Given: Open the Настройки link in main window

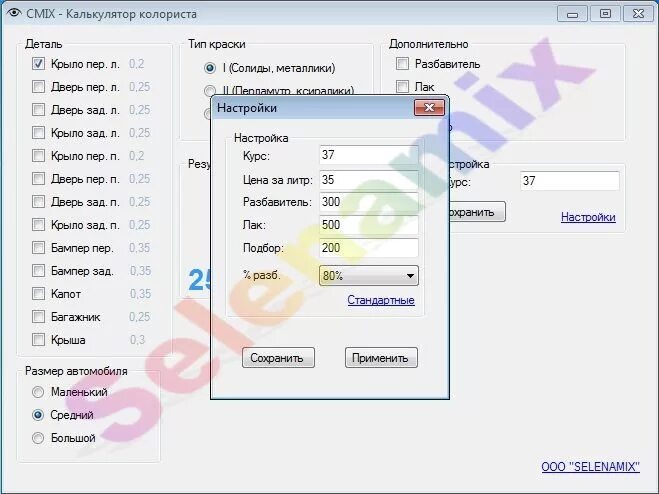Looking at the screenshot, I should click(x=588, y=217).
